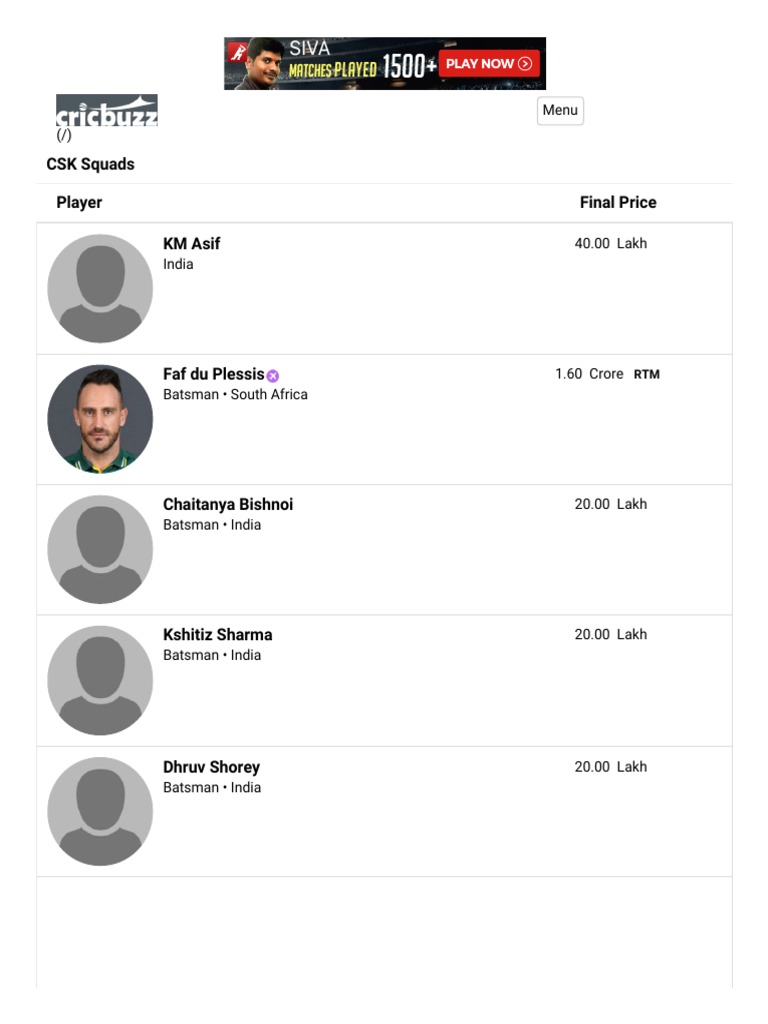
Task: Click the Play Now ad button
Action: pos(489,64)
